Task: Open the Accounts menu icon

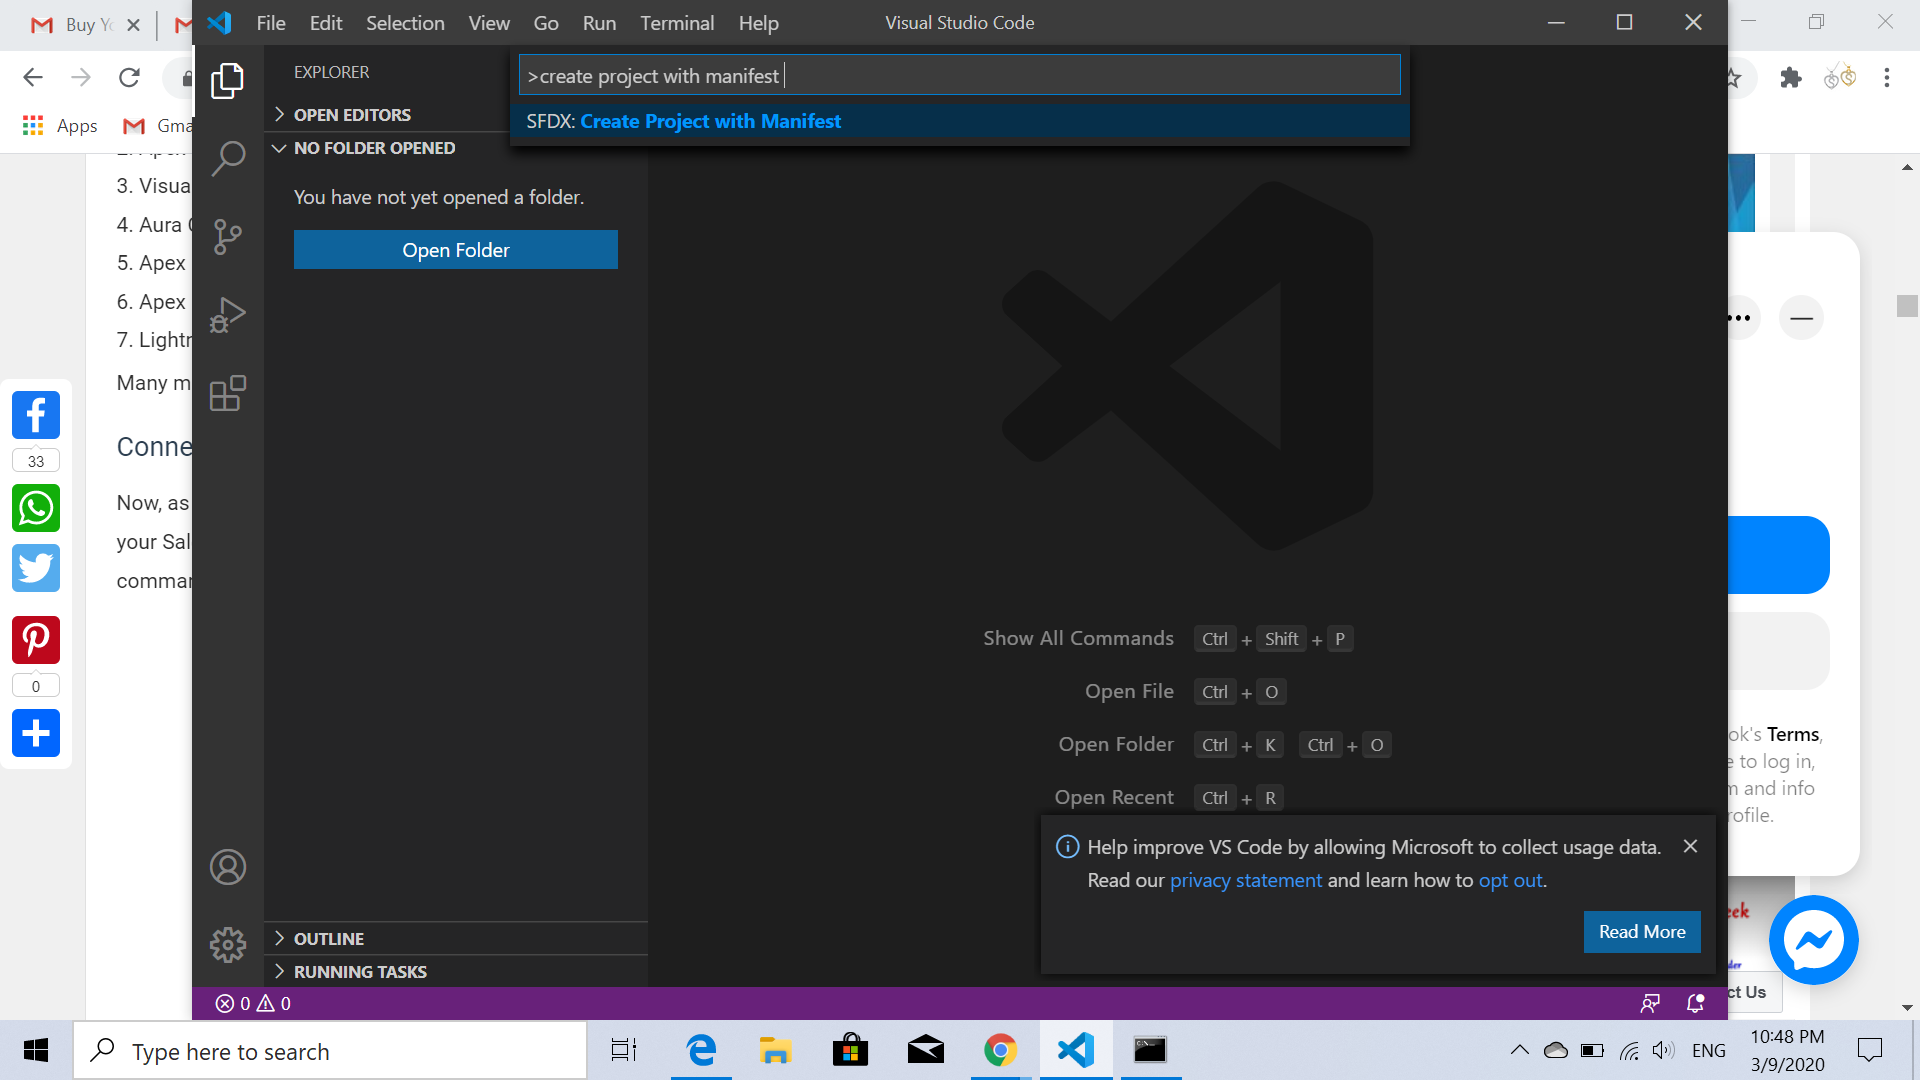Action: click(x=227, y=867)
